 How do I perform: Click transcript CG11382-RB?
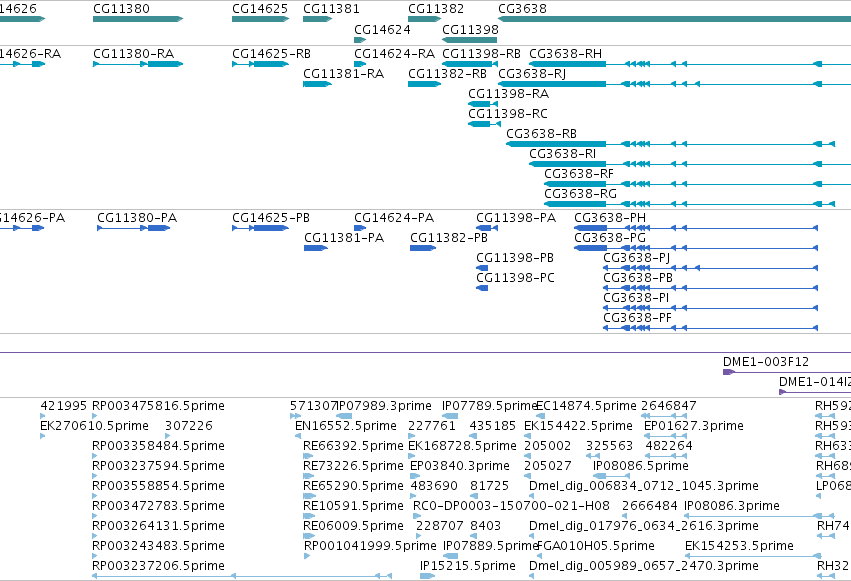(447, 74)
